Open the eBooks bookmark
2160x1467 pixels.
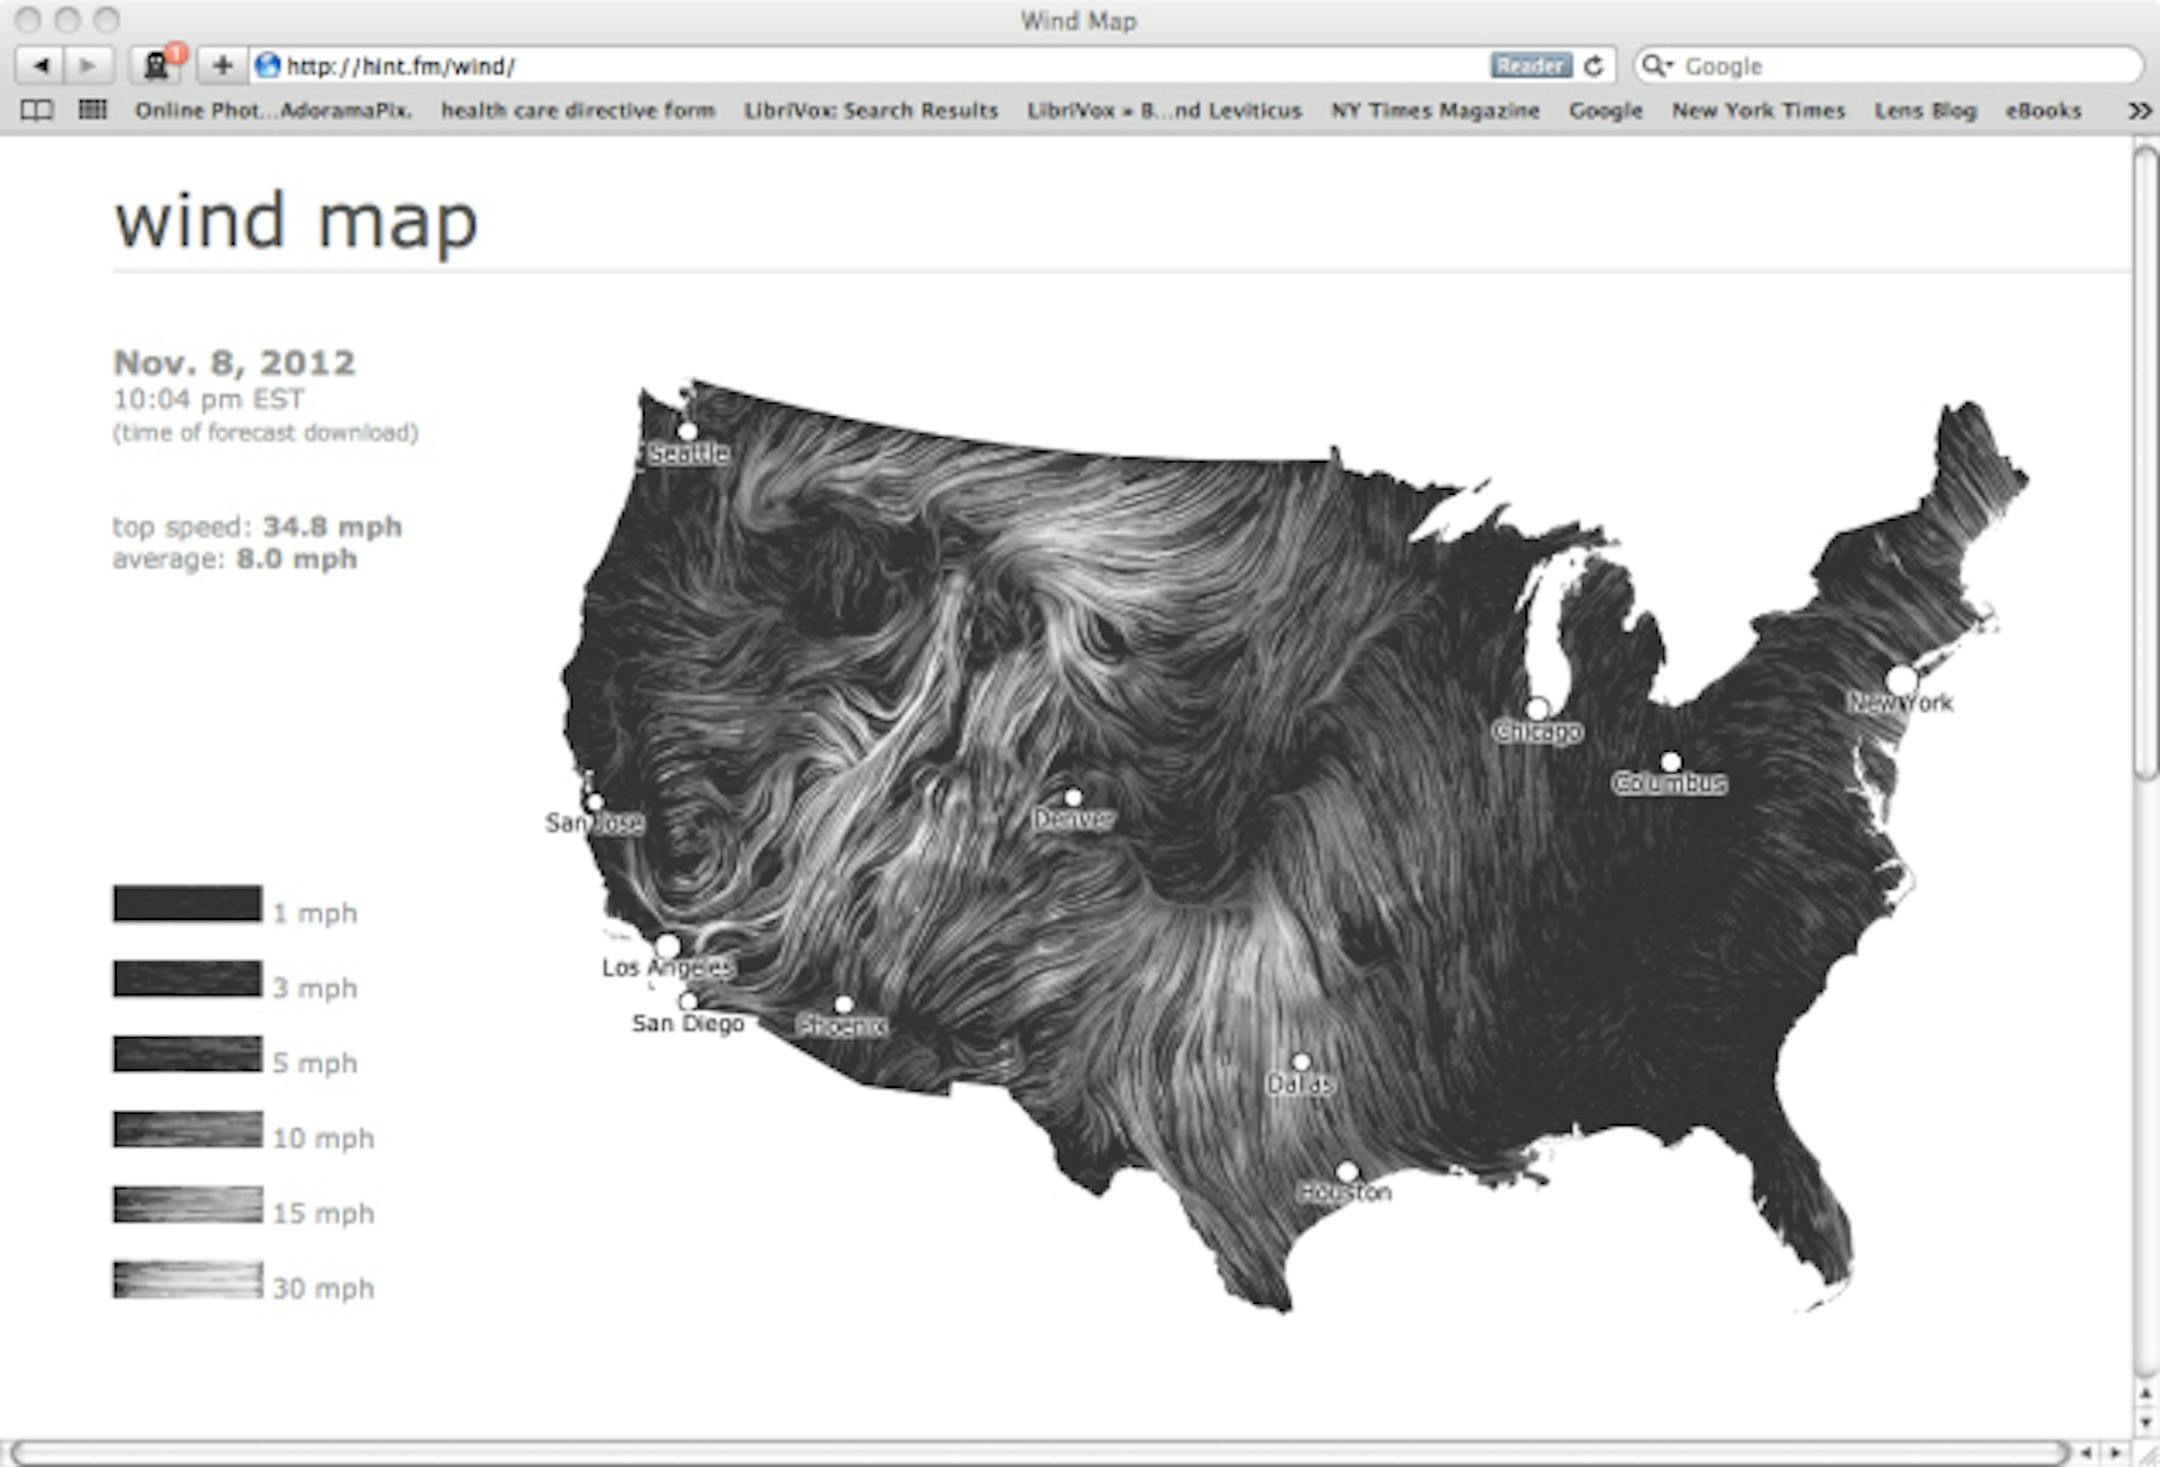(x=2042, y=111)
